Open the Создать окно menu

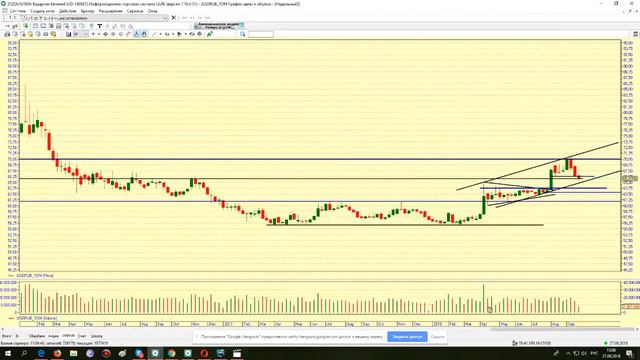42,11
